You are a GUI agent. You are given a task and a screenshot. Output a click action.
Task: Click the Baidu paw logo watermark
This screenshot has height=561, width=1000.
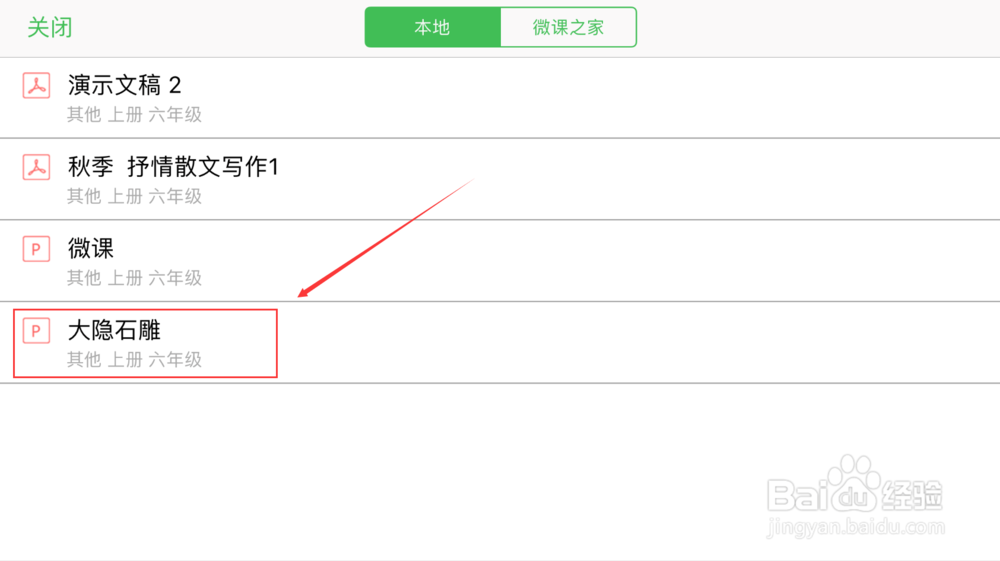click(854, 483)
